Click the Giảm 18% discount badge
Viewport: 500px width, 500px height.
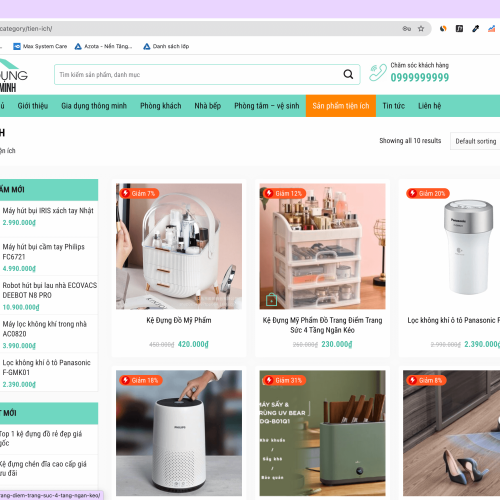(x=141, y=380)
